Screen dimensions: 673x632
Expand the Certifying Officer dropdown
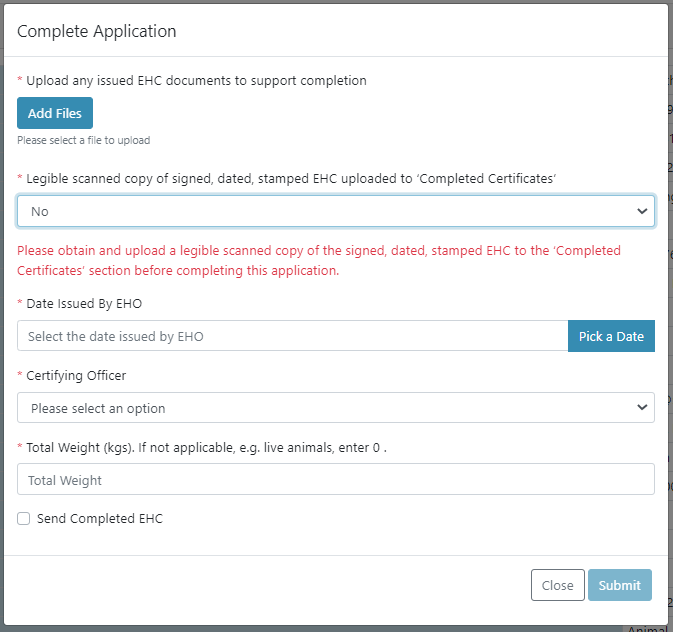coord(336,407)
